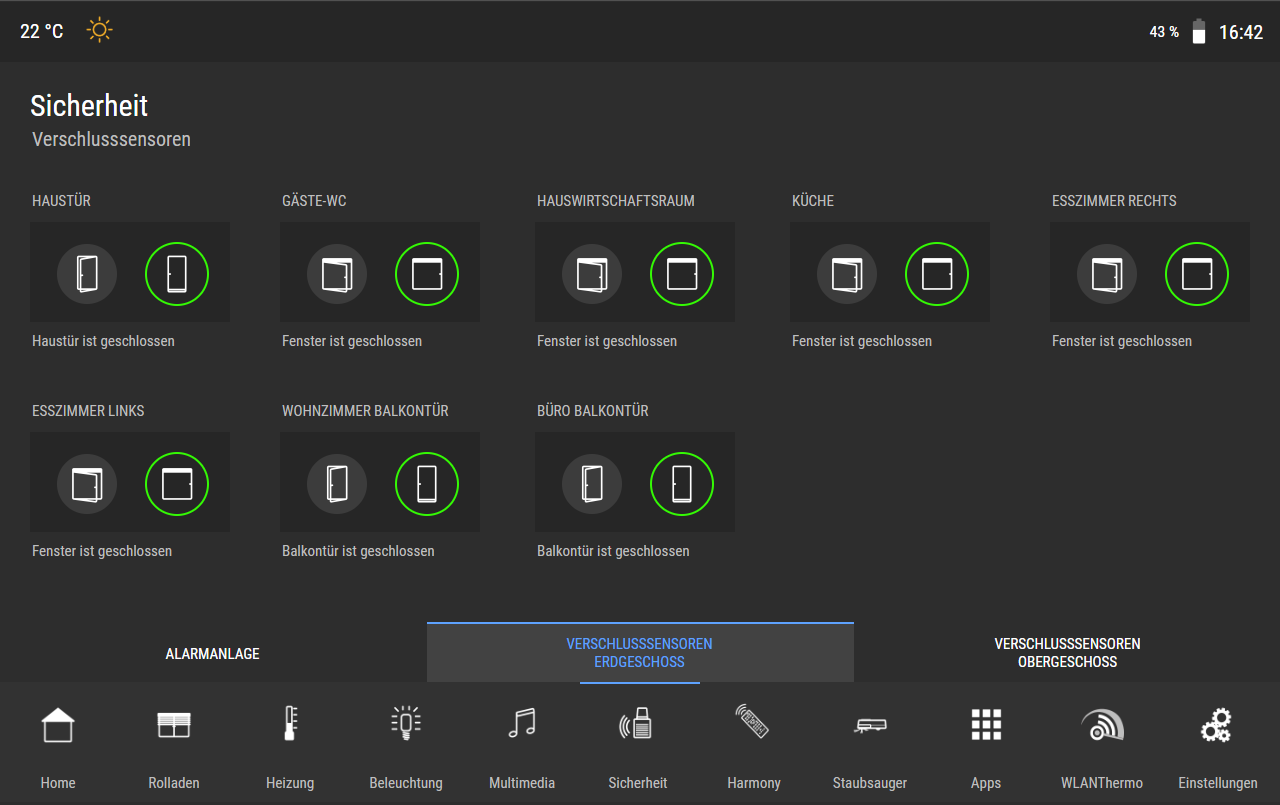Click Haustür closed-door green icon
This screenshot has width=1280, height=805.
click(177, 274)
